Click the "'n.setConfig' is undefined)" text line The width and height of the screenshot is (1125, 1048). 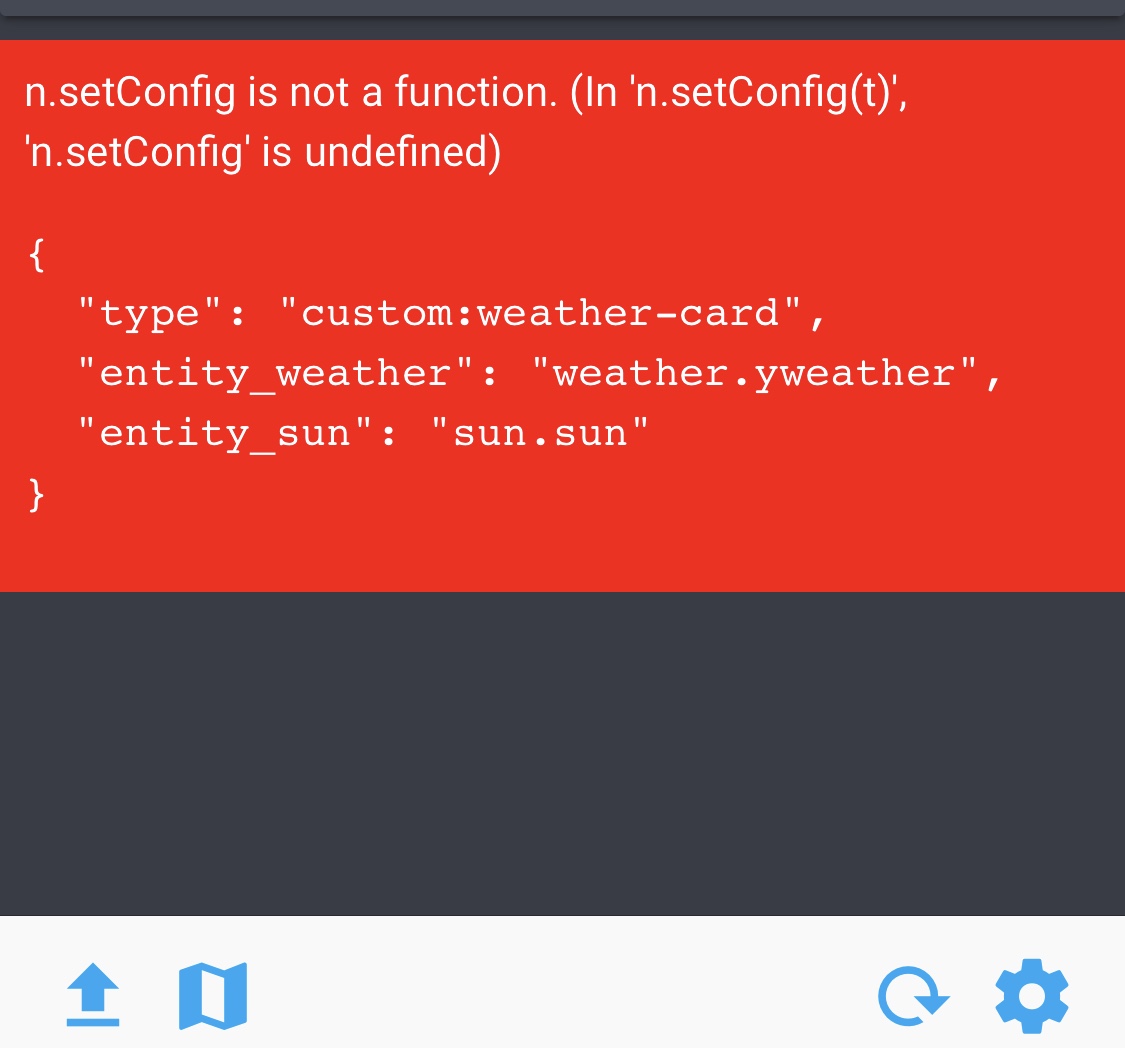(262, 153)
